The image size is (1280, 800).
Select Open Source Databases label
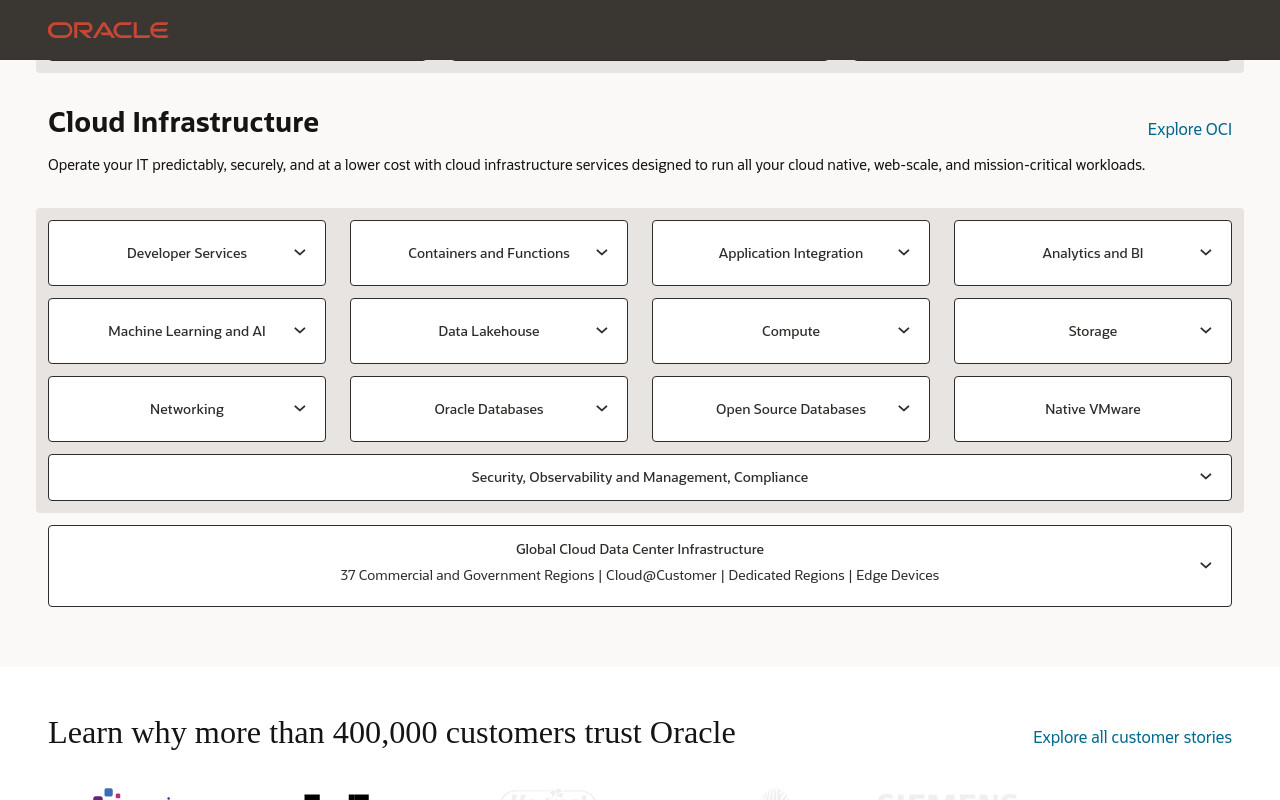pyautogui.click(x=791, y=409)
